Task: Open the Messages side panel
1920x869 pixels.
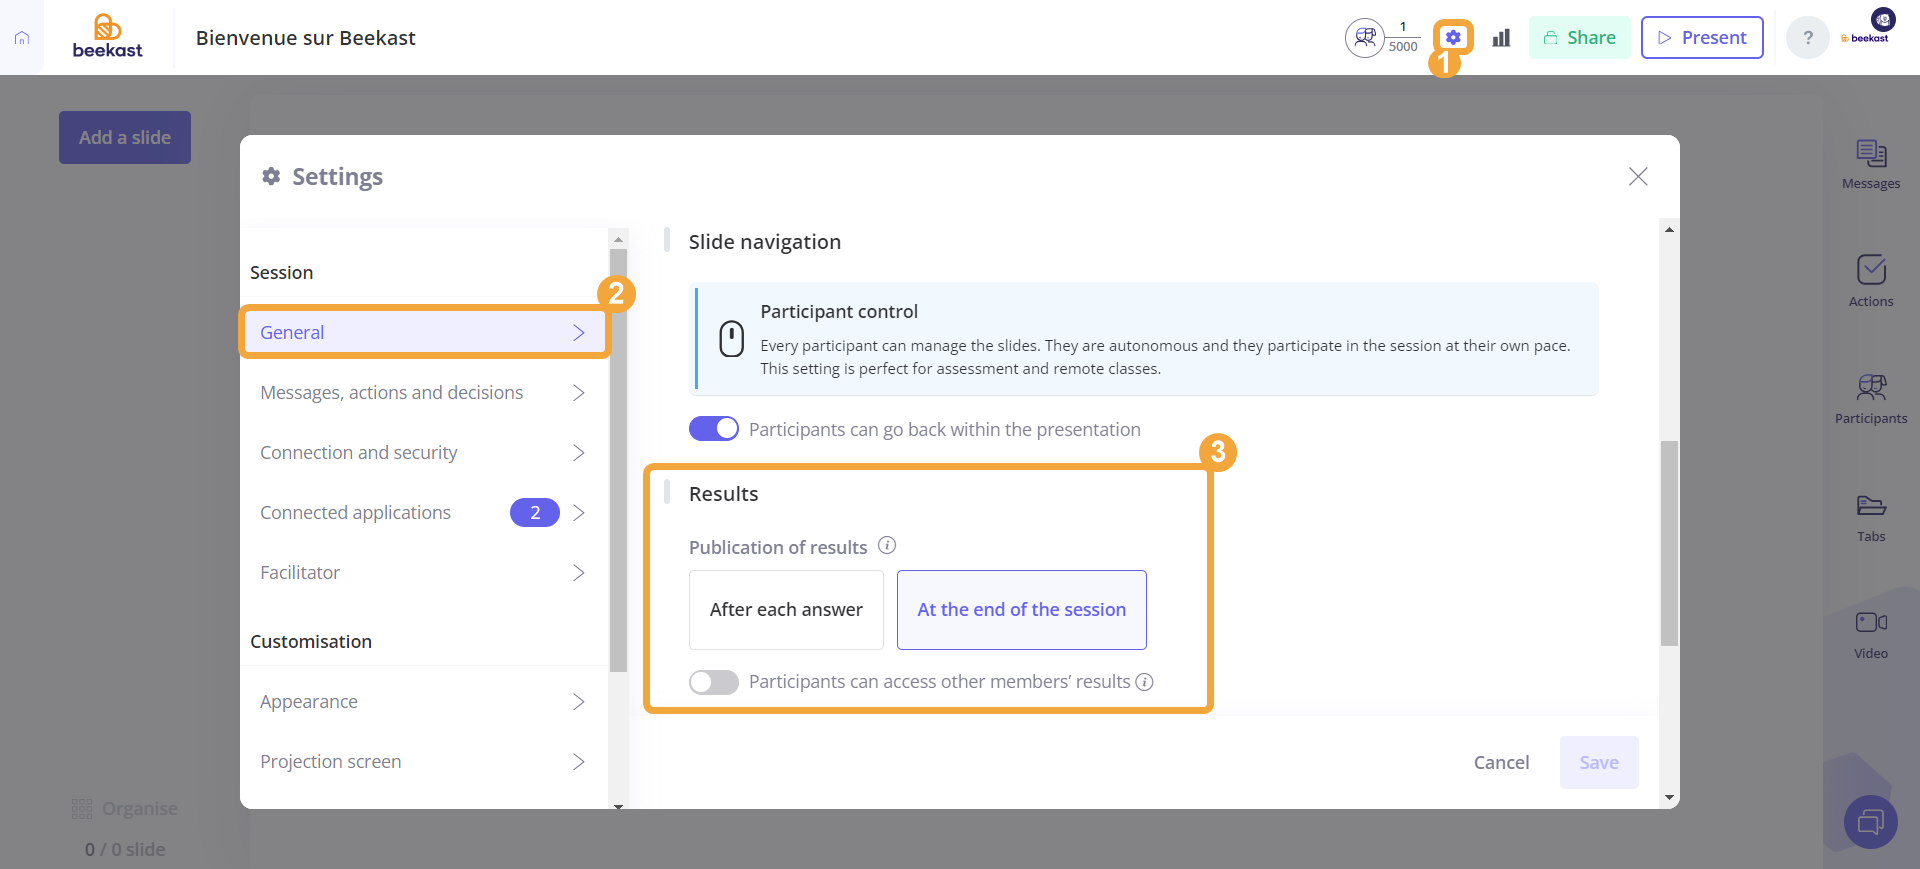Action: coord(1871,164)
